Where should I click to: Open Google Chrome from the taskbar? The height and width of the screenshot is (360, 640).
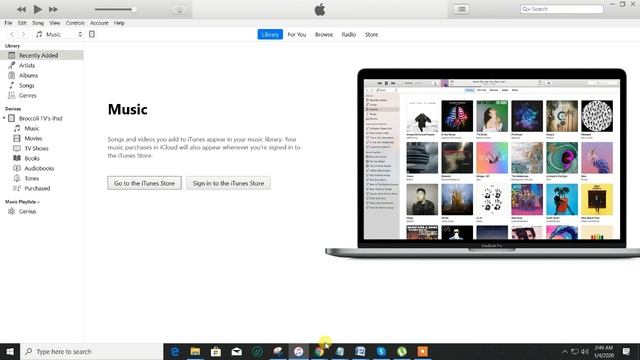click(x=319, y=351)
